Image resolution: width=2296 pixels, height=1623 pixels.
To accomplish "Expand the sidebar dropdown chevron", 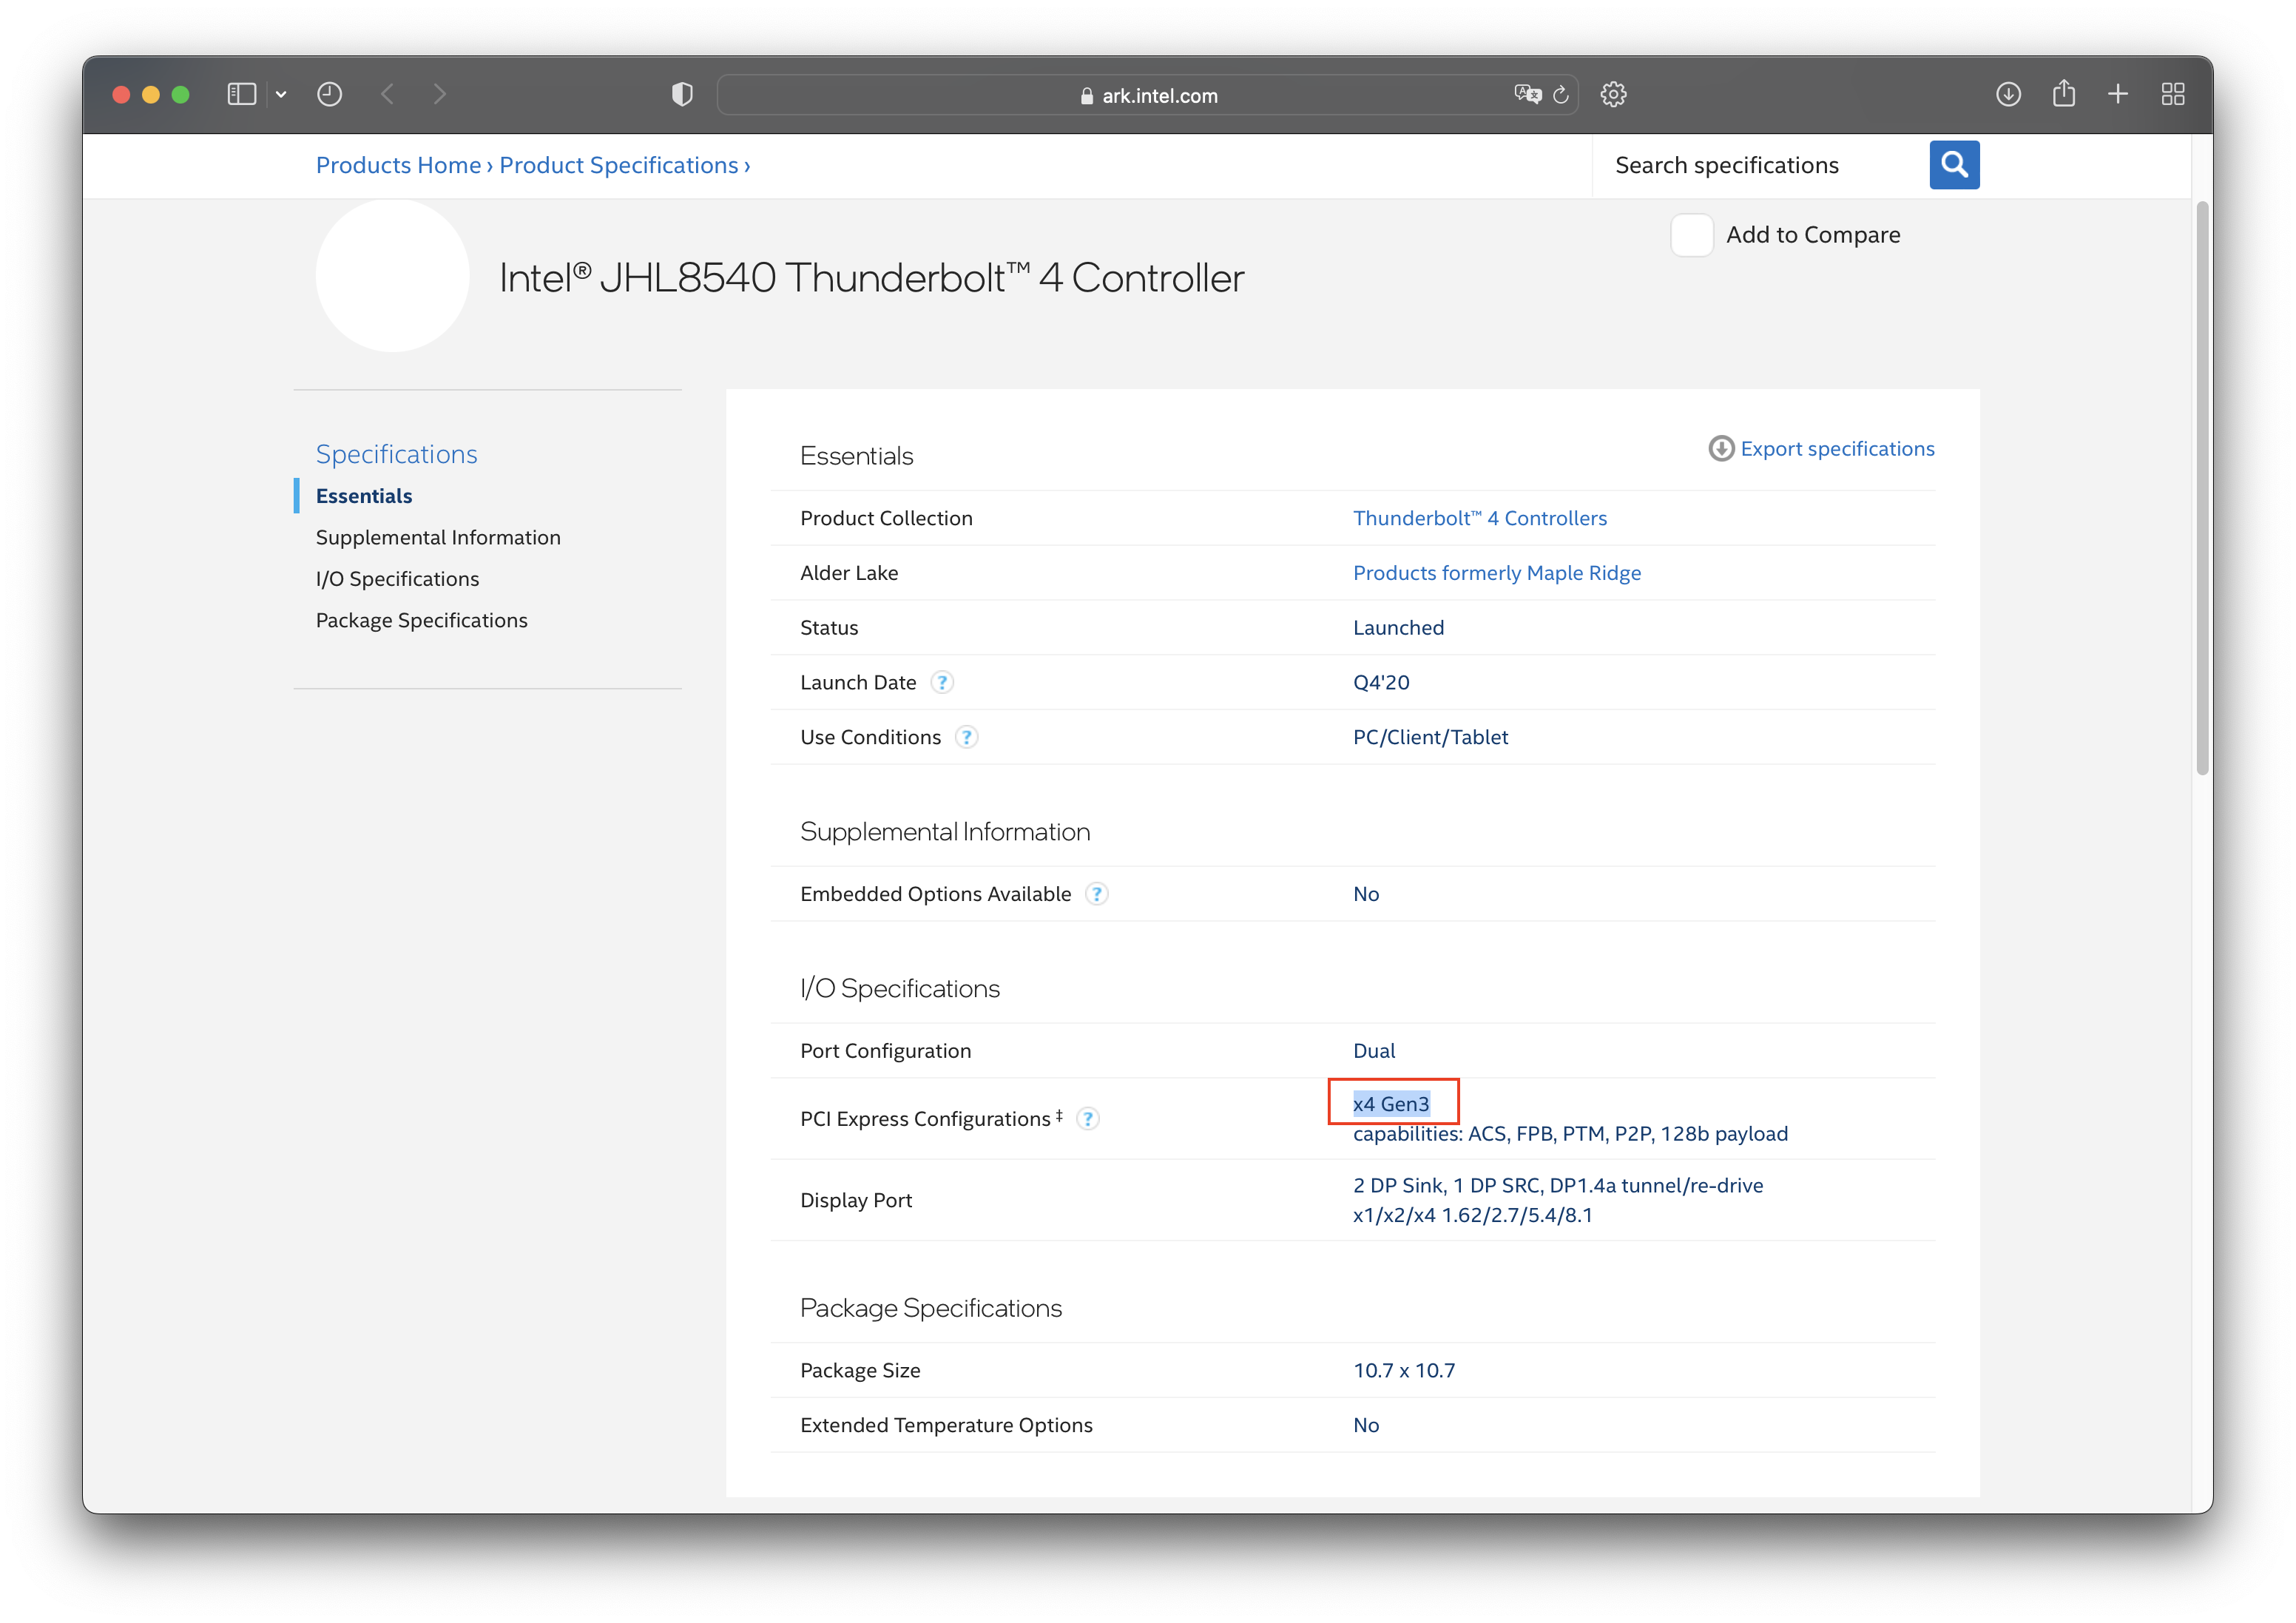I will [x=281, y=94].
